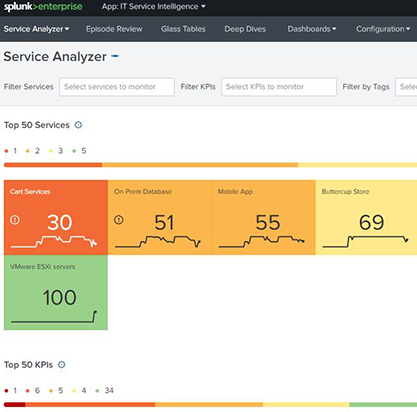The height and width of the screenshot is (412, 417).
Task: Click red segment of Services severity bar
Action: point(53,165)
